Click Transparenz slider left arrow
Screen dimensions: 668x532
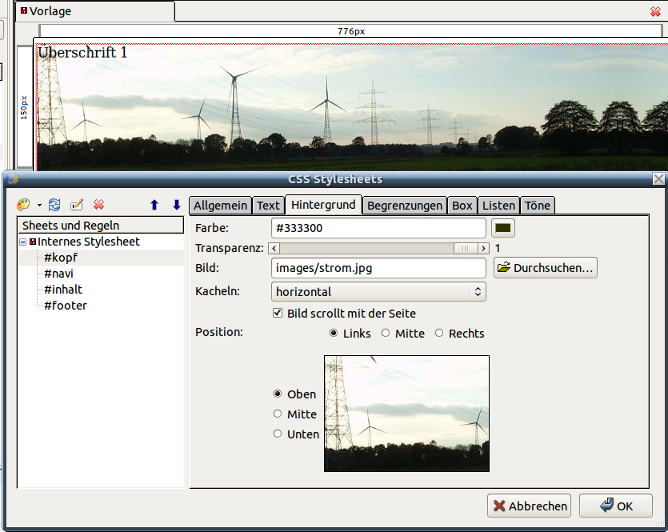point(274,248)
